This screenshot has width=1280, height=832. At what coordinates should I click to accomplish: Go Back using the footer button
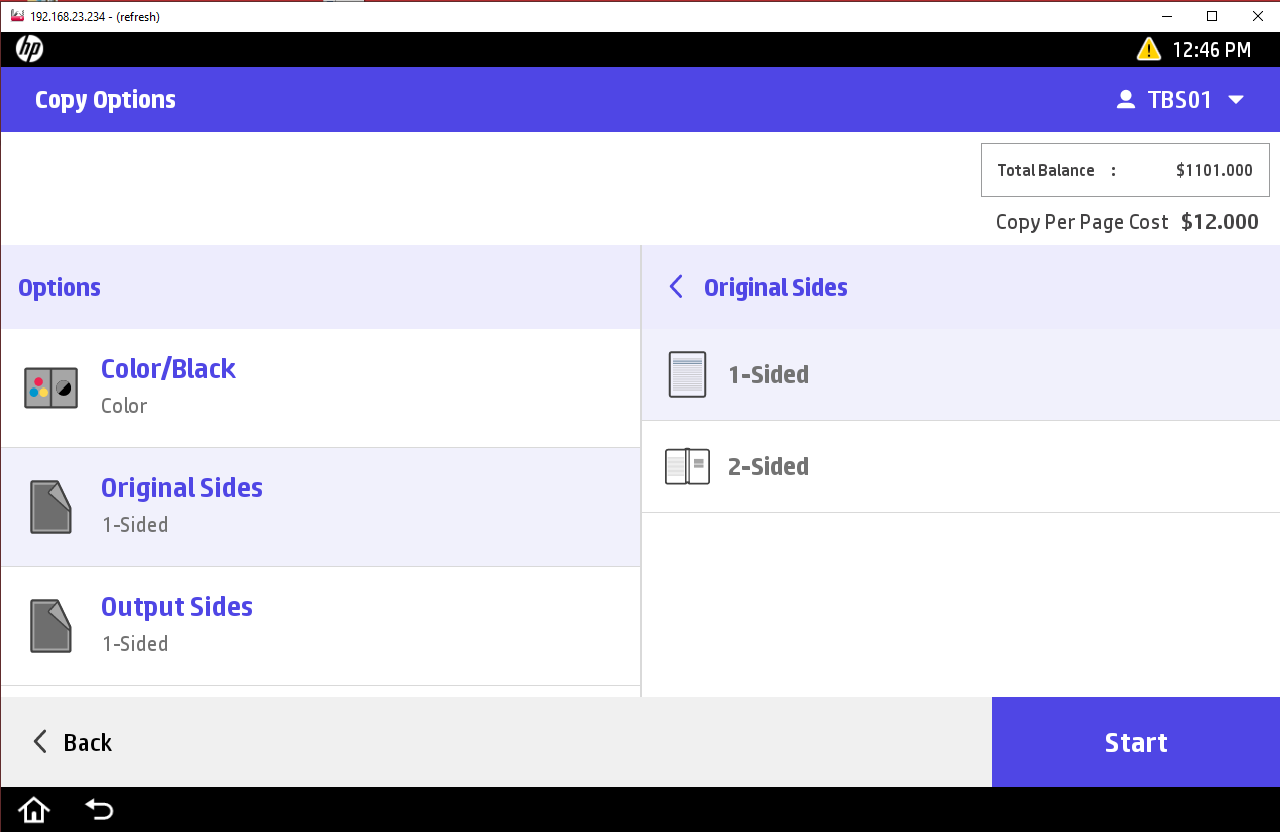(x=72, y=742)
